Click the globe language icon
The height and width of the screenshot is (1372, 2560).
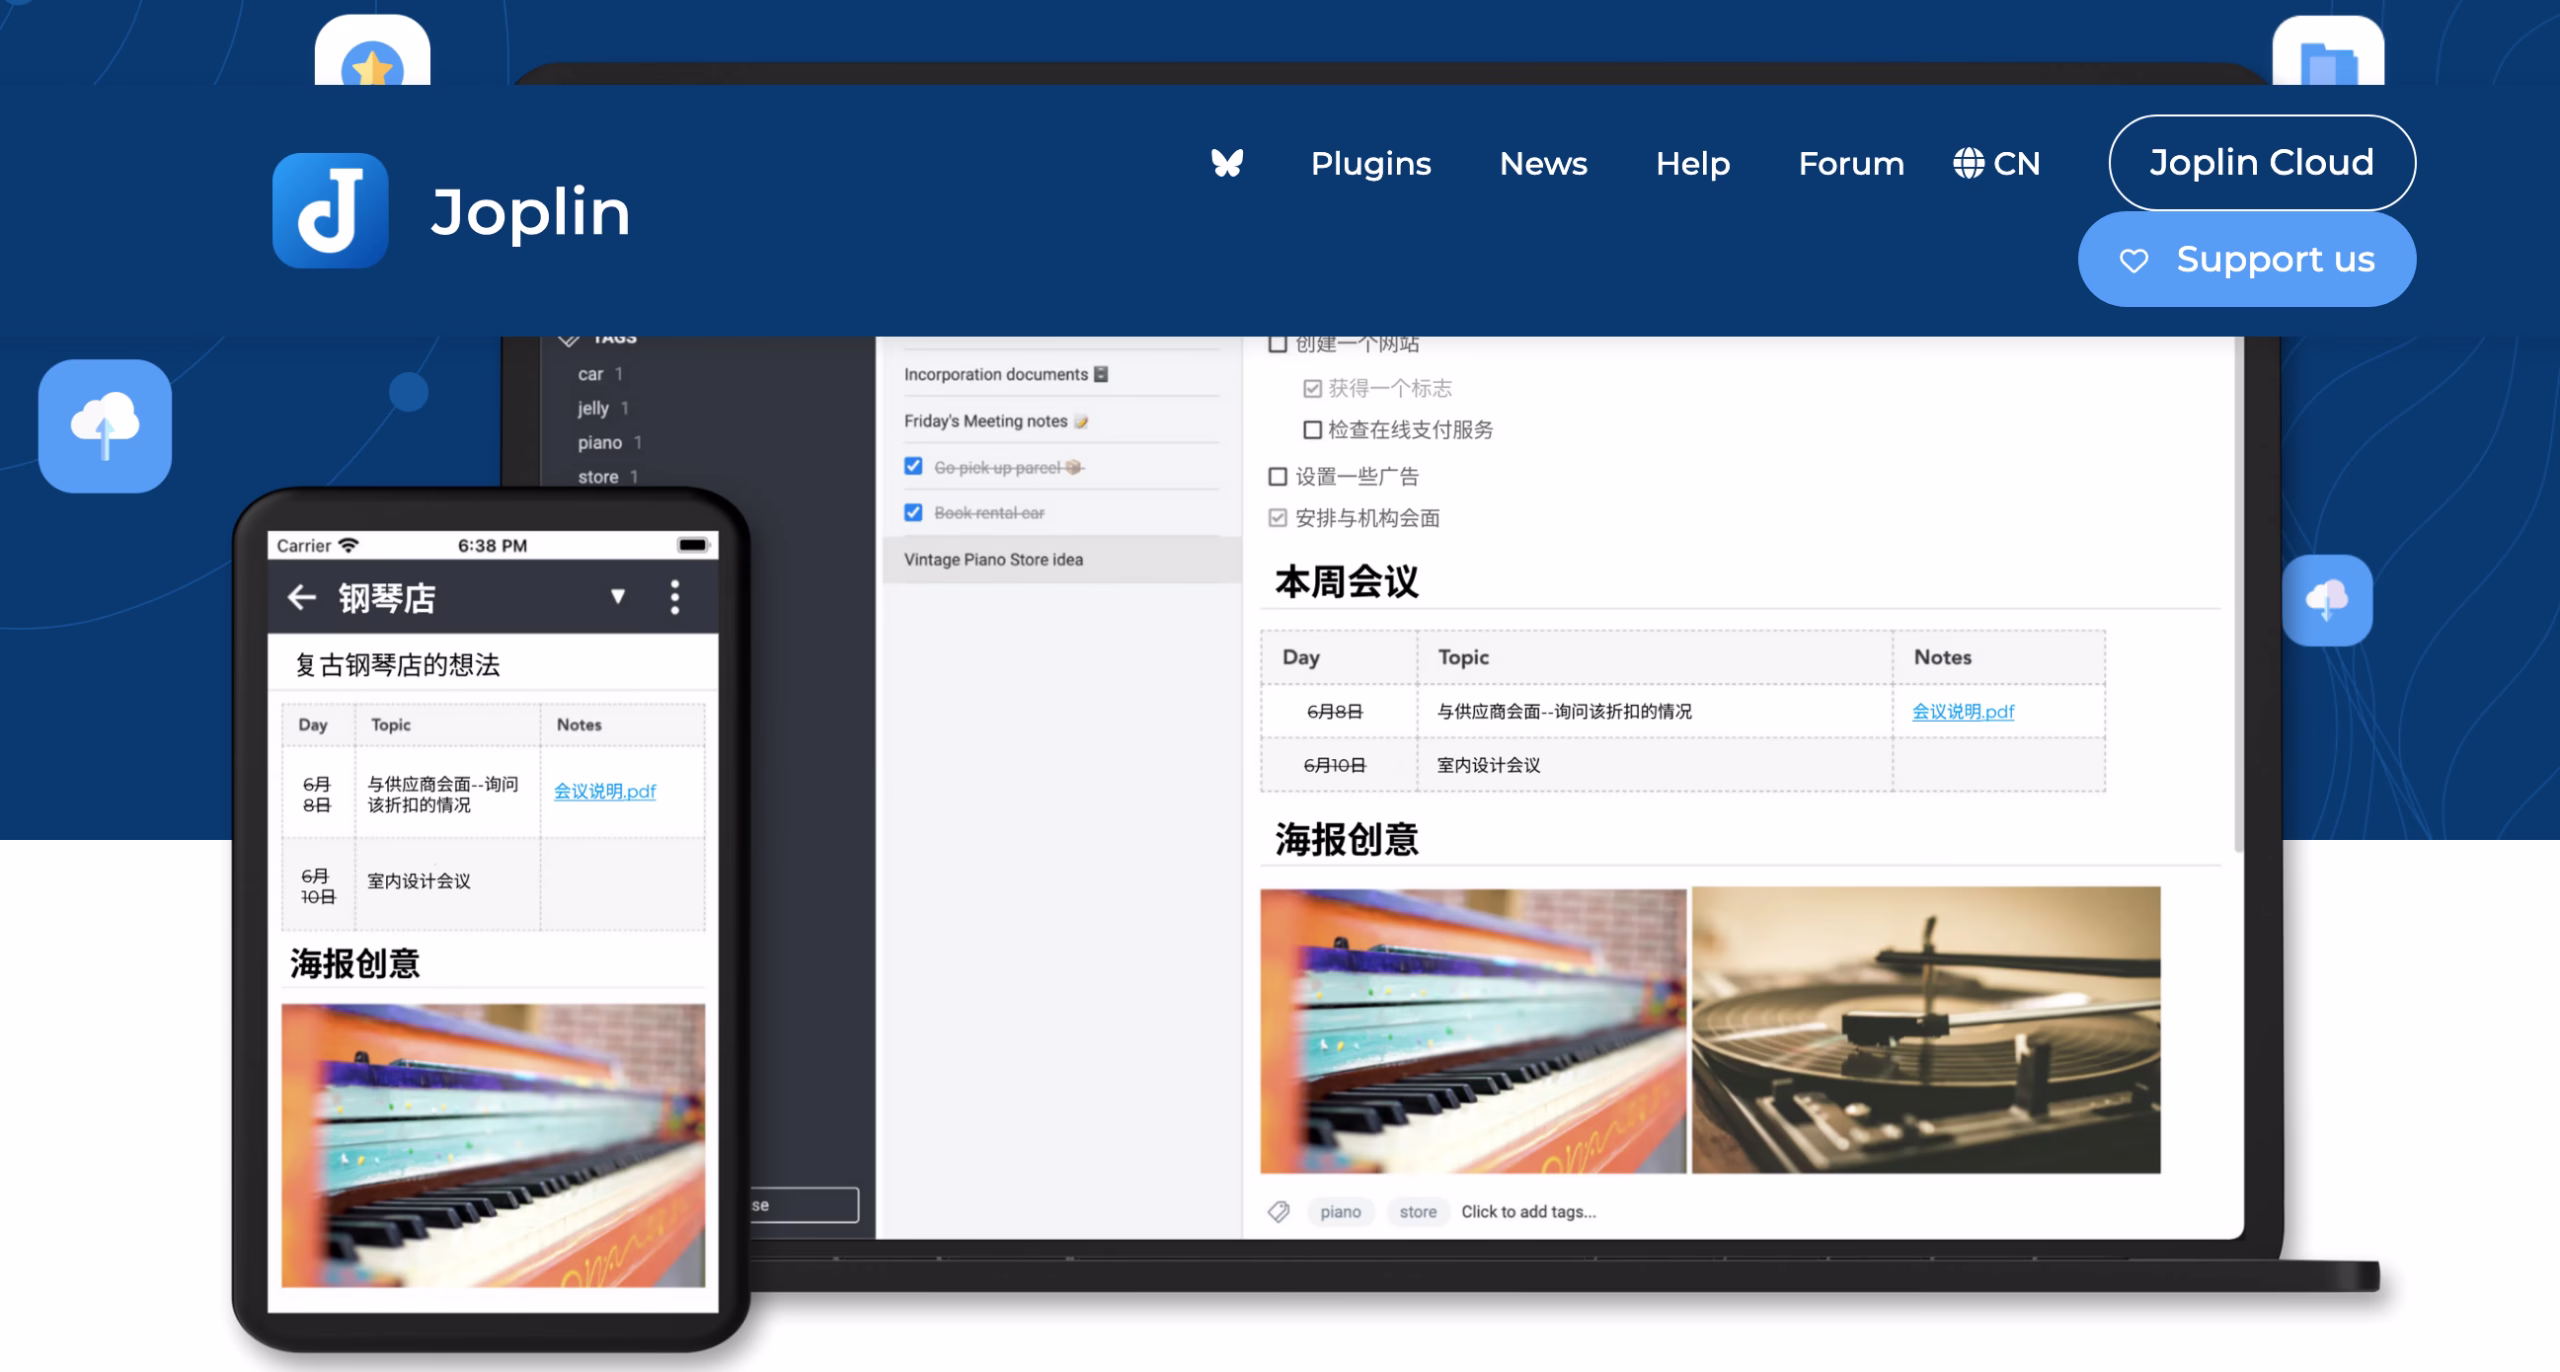tap(1968, 163)
